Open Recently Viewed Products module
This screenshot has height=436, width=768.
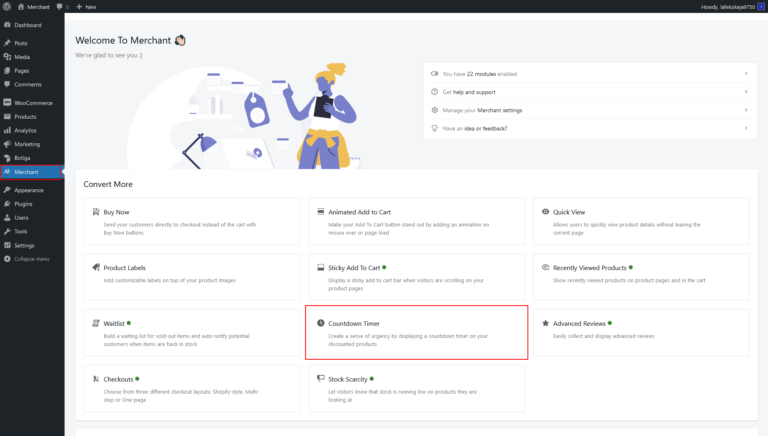click(641, 277)
